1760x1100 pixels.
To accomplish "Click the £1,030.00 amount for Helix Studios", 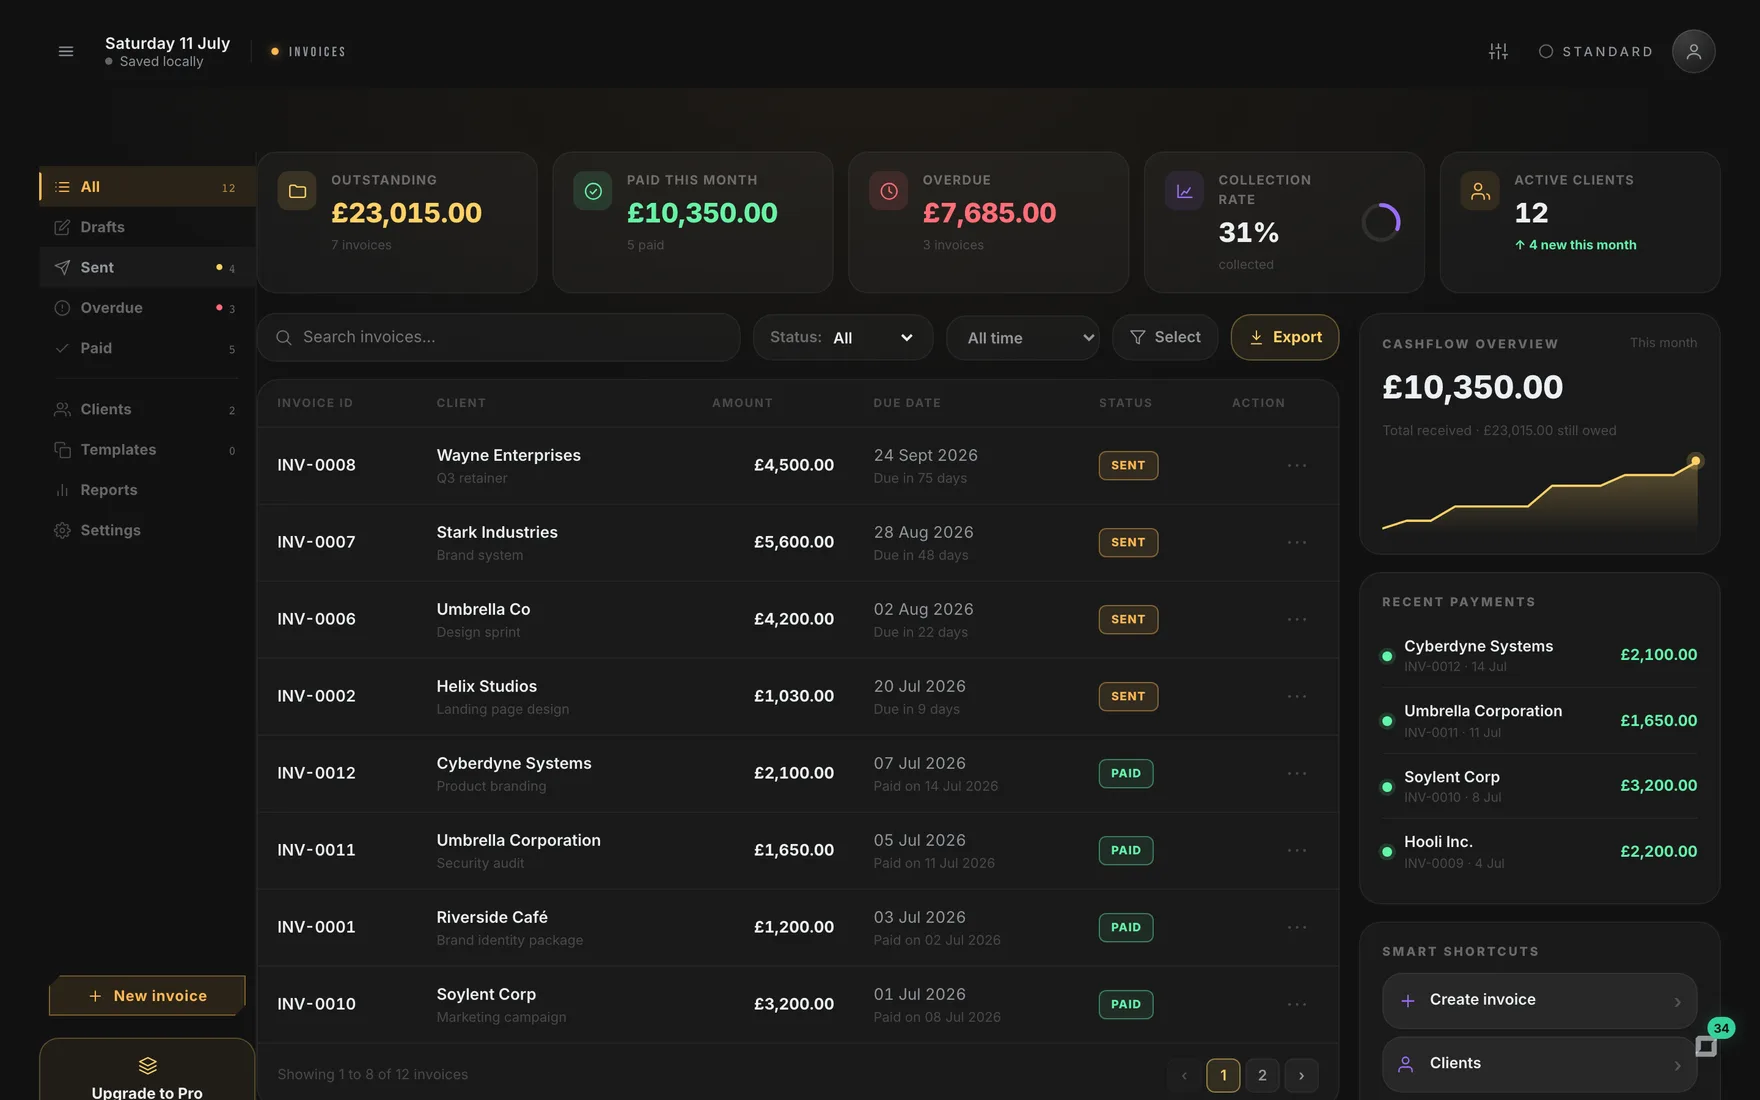I will [x=794, y=696].
